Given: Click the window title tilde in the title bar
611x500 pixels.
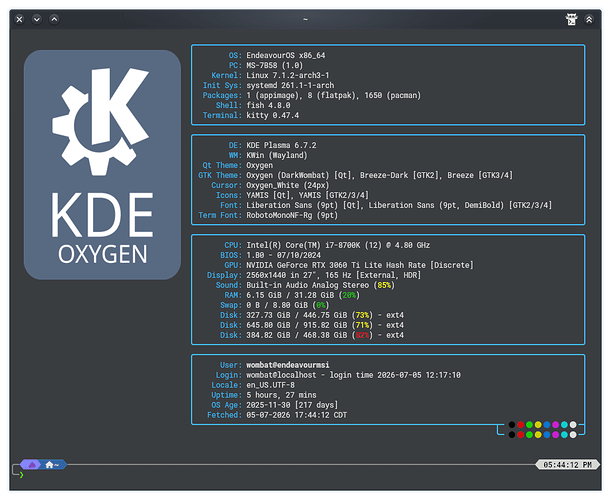Looking at the screenshot, I should tap(306, 19).
